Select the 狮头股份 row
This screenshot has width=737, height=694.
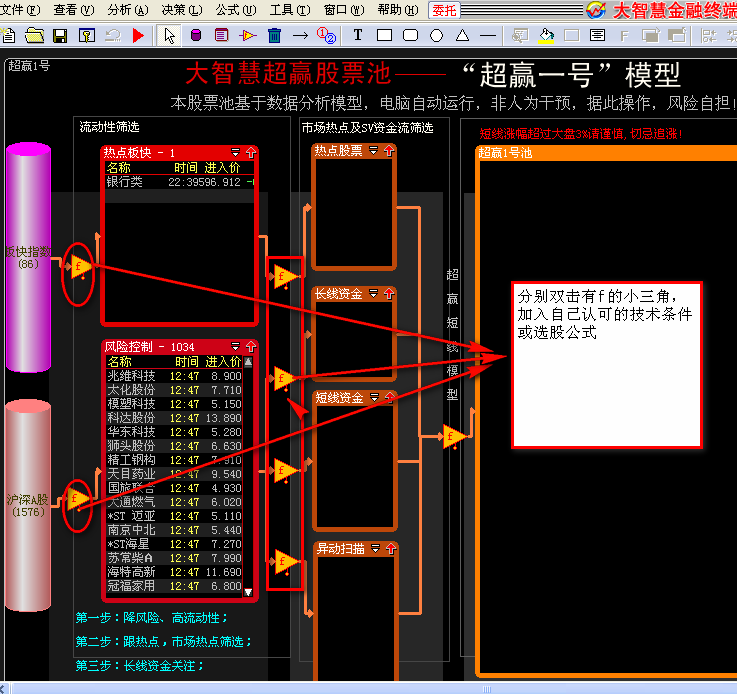[174, 446]
